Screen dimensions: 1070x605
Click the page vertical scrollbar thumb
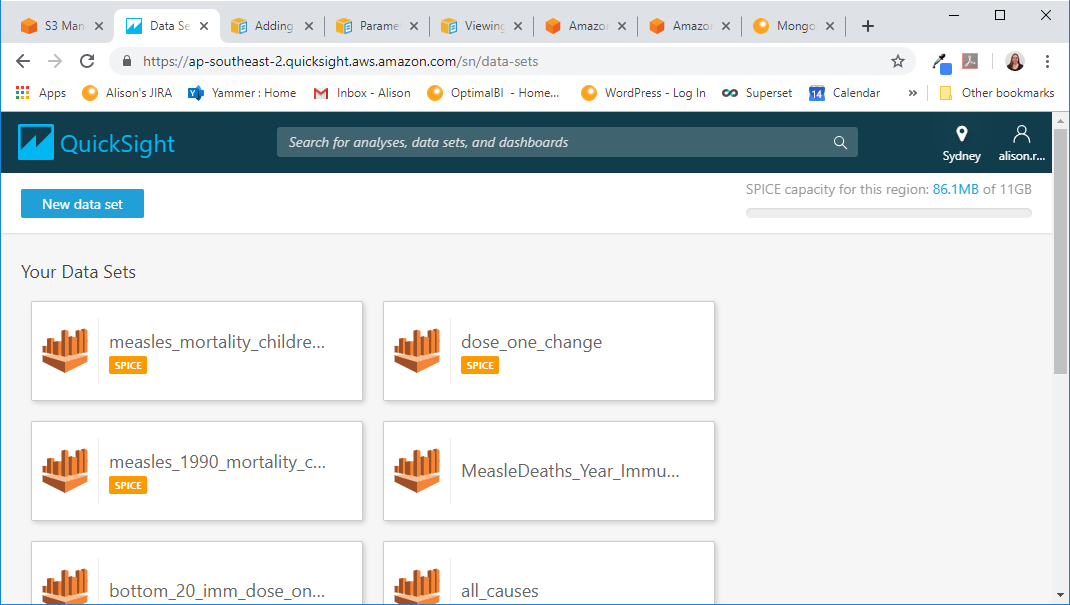tap(1060, 251)
